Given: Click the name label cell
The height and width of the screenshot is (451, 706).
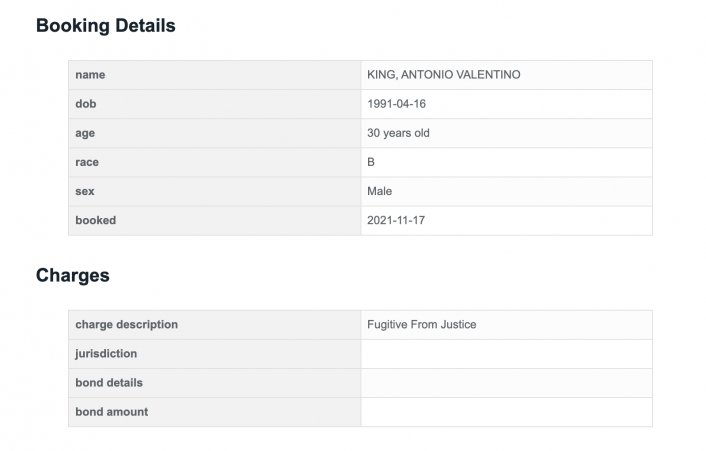Looking at the screenshot, I should tap(215, 75).
